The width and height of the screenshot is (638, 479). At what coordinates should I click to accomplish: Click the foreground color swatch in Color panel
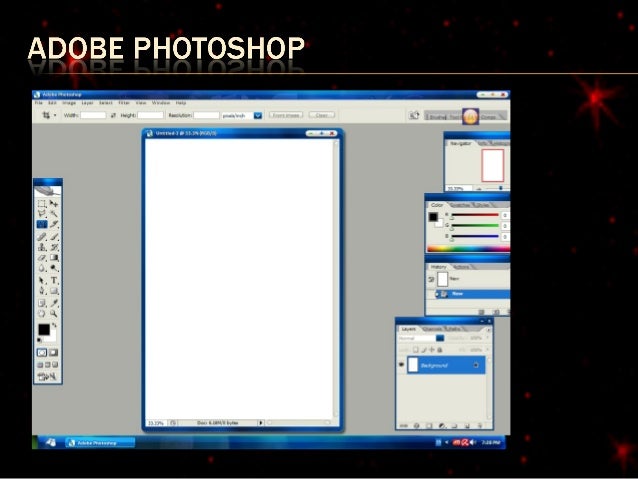pos(433,217)
